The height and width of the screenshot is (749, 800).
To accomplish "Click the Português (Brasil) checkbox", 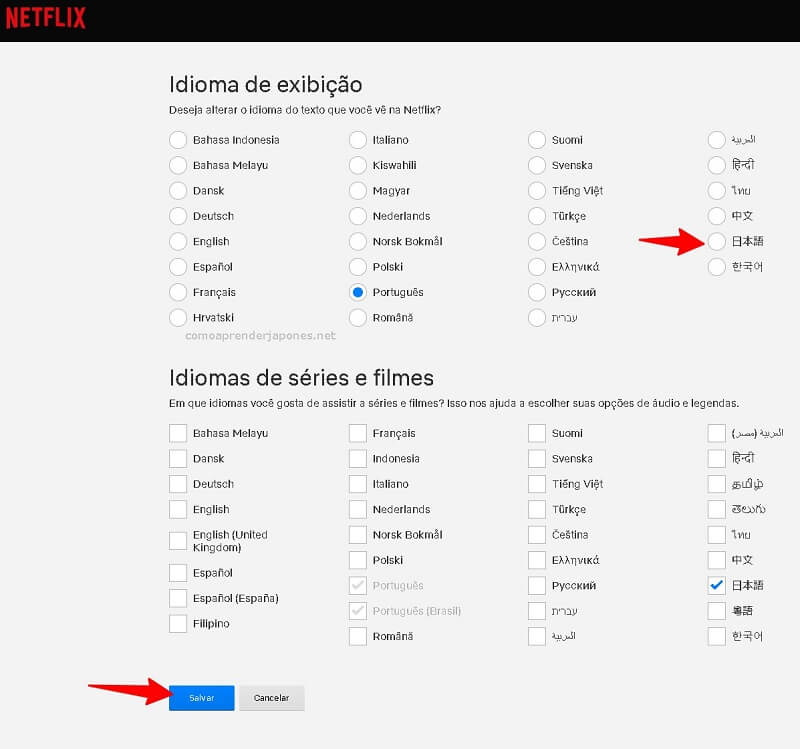I will 358,611.
